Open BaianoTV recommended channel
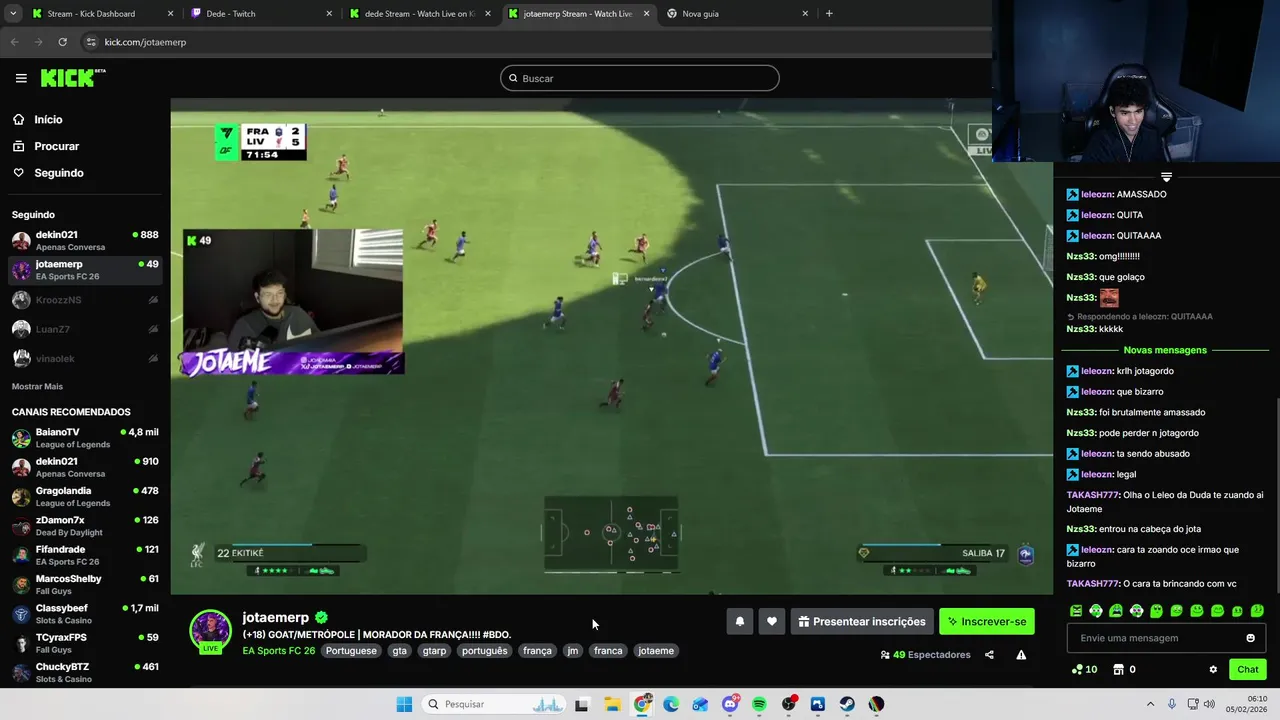1280x720 pixels. coord(85,438)
